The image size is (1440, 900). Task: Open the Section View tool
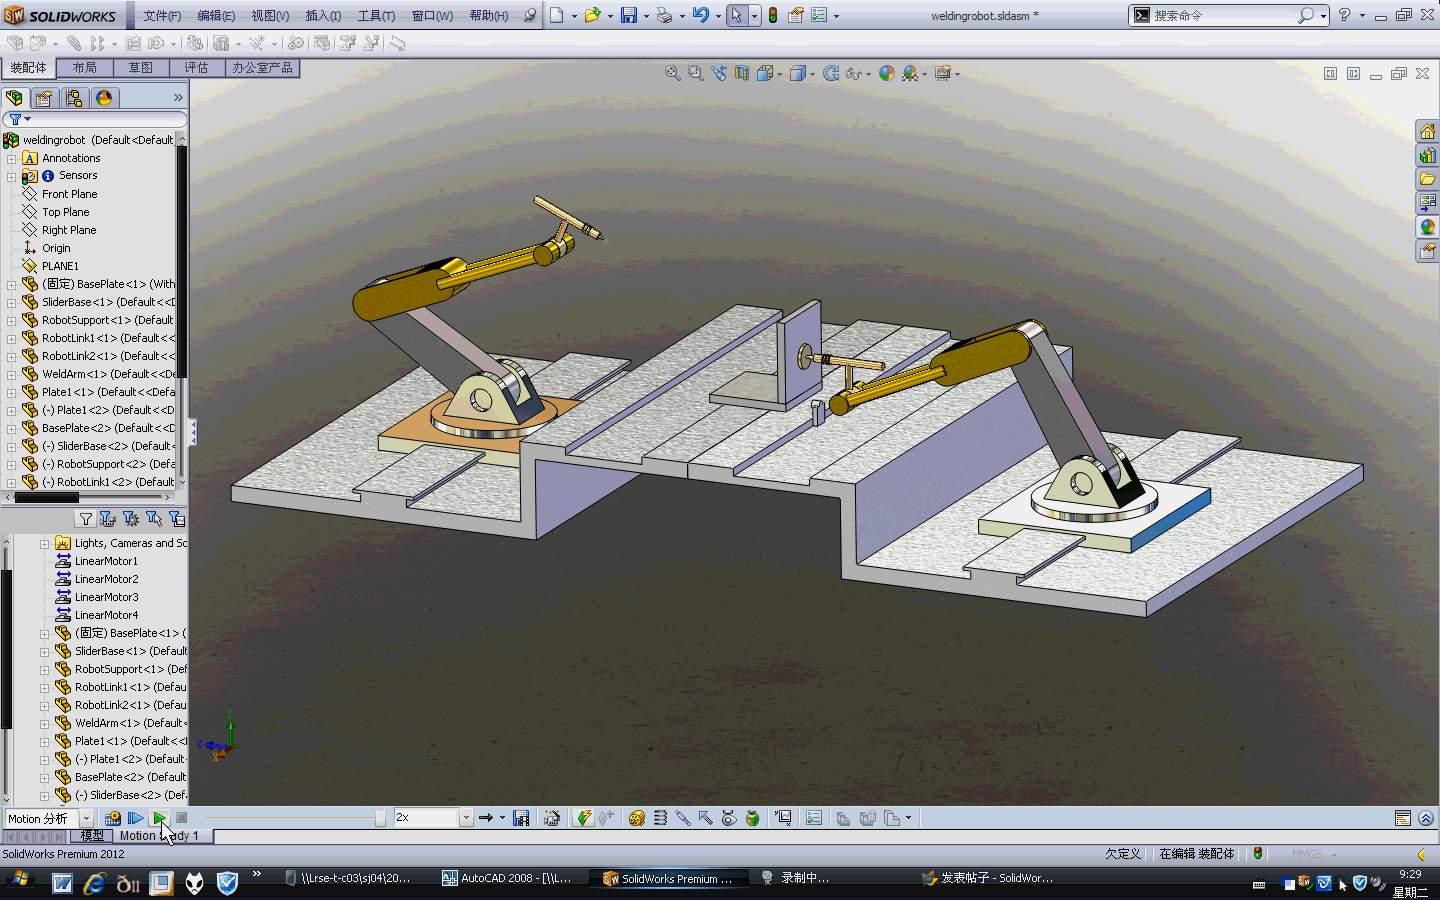point(742,73)
